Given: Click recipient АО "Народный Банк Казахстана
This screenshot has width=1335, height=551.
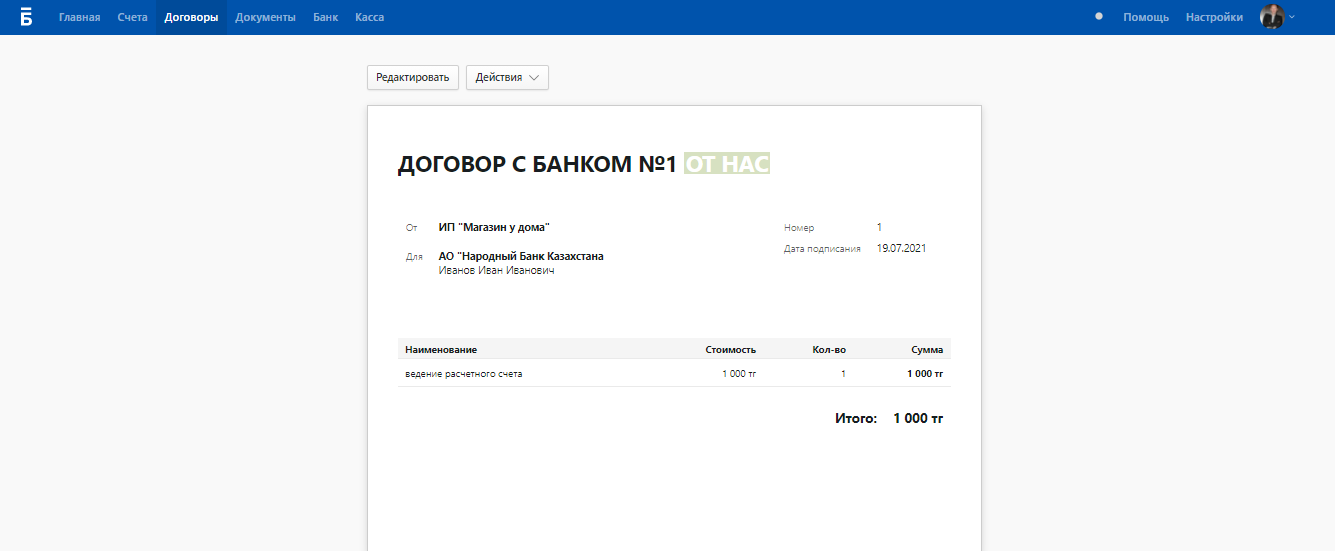Looking at the screenshot, I should click(x=521, y=256).
